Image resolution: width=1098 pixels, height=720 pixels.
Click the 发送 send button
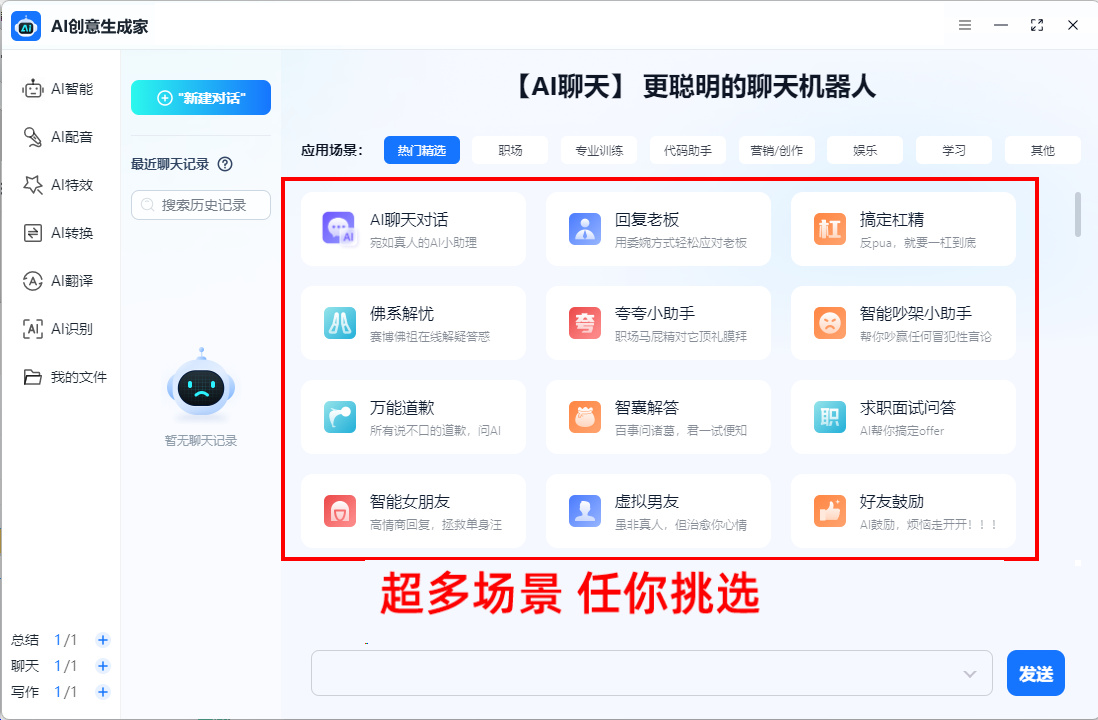coord(1036,673)
